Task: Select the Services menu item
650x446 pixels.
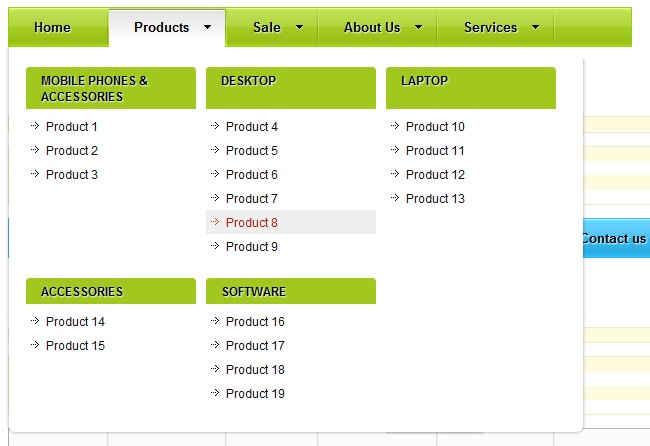Action: click(x=490, y=28)
